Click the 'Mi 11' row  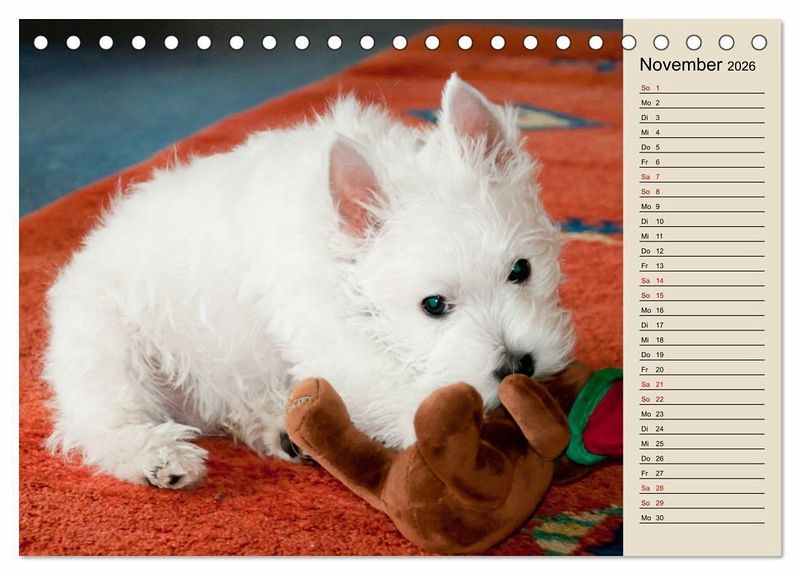702,236
